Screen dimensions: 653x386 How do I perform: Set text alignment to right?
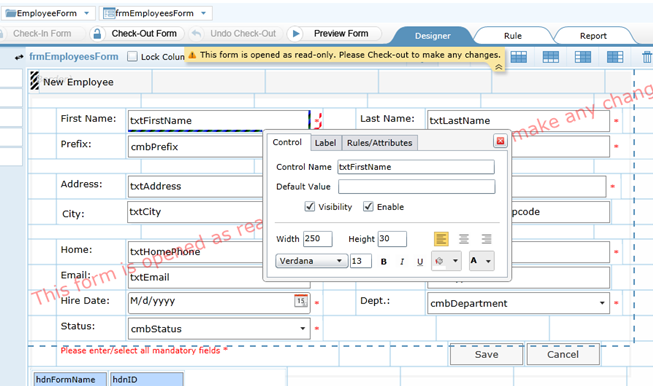pyautogui.click(x=486, y=239)
